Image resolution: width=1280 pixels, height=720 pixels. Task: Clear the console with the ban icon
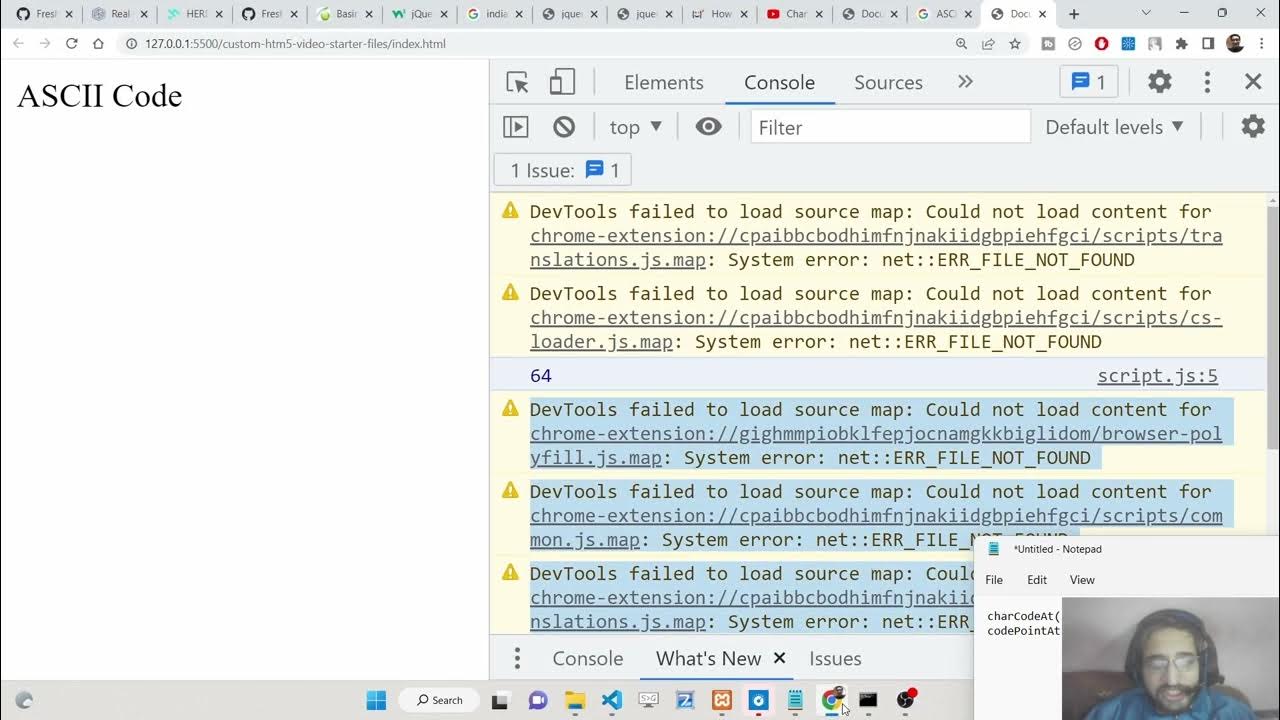click(564, 127)
